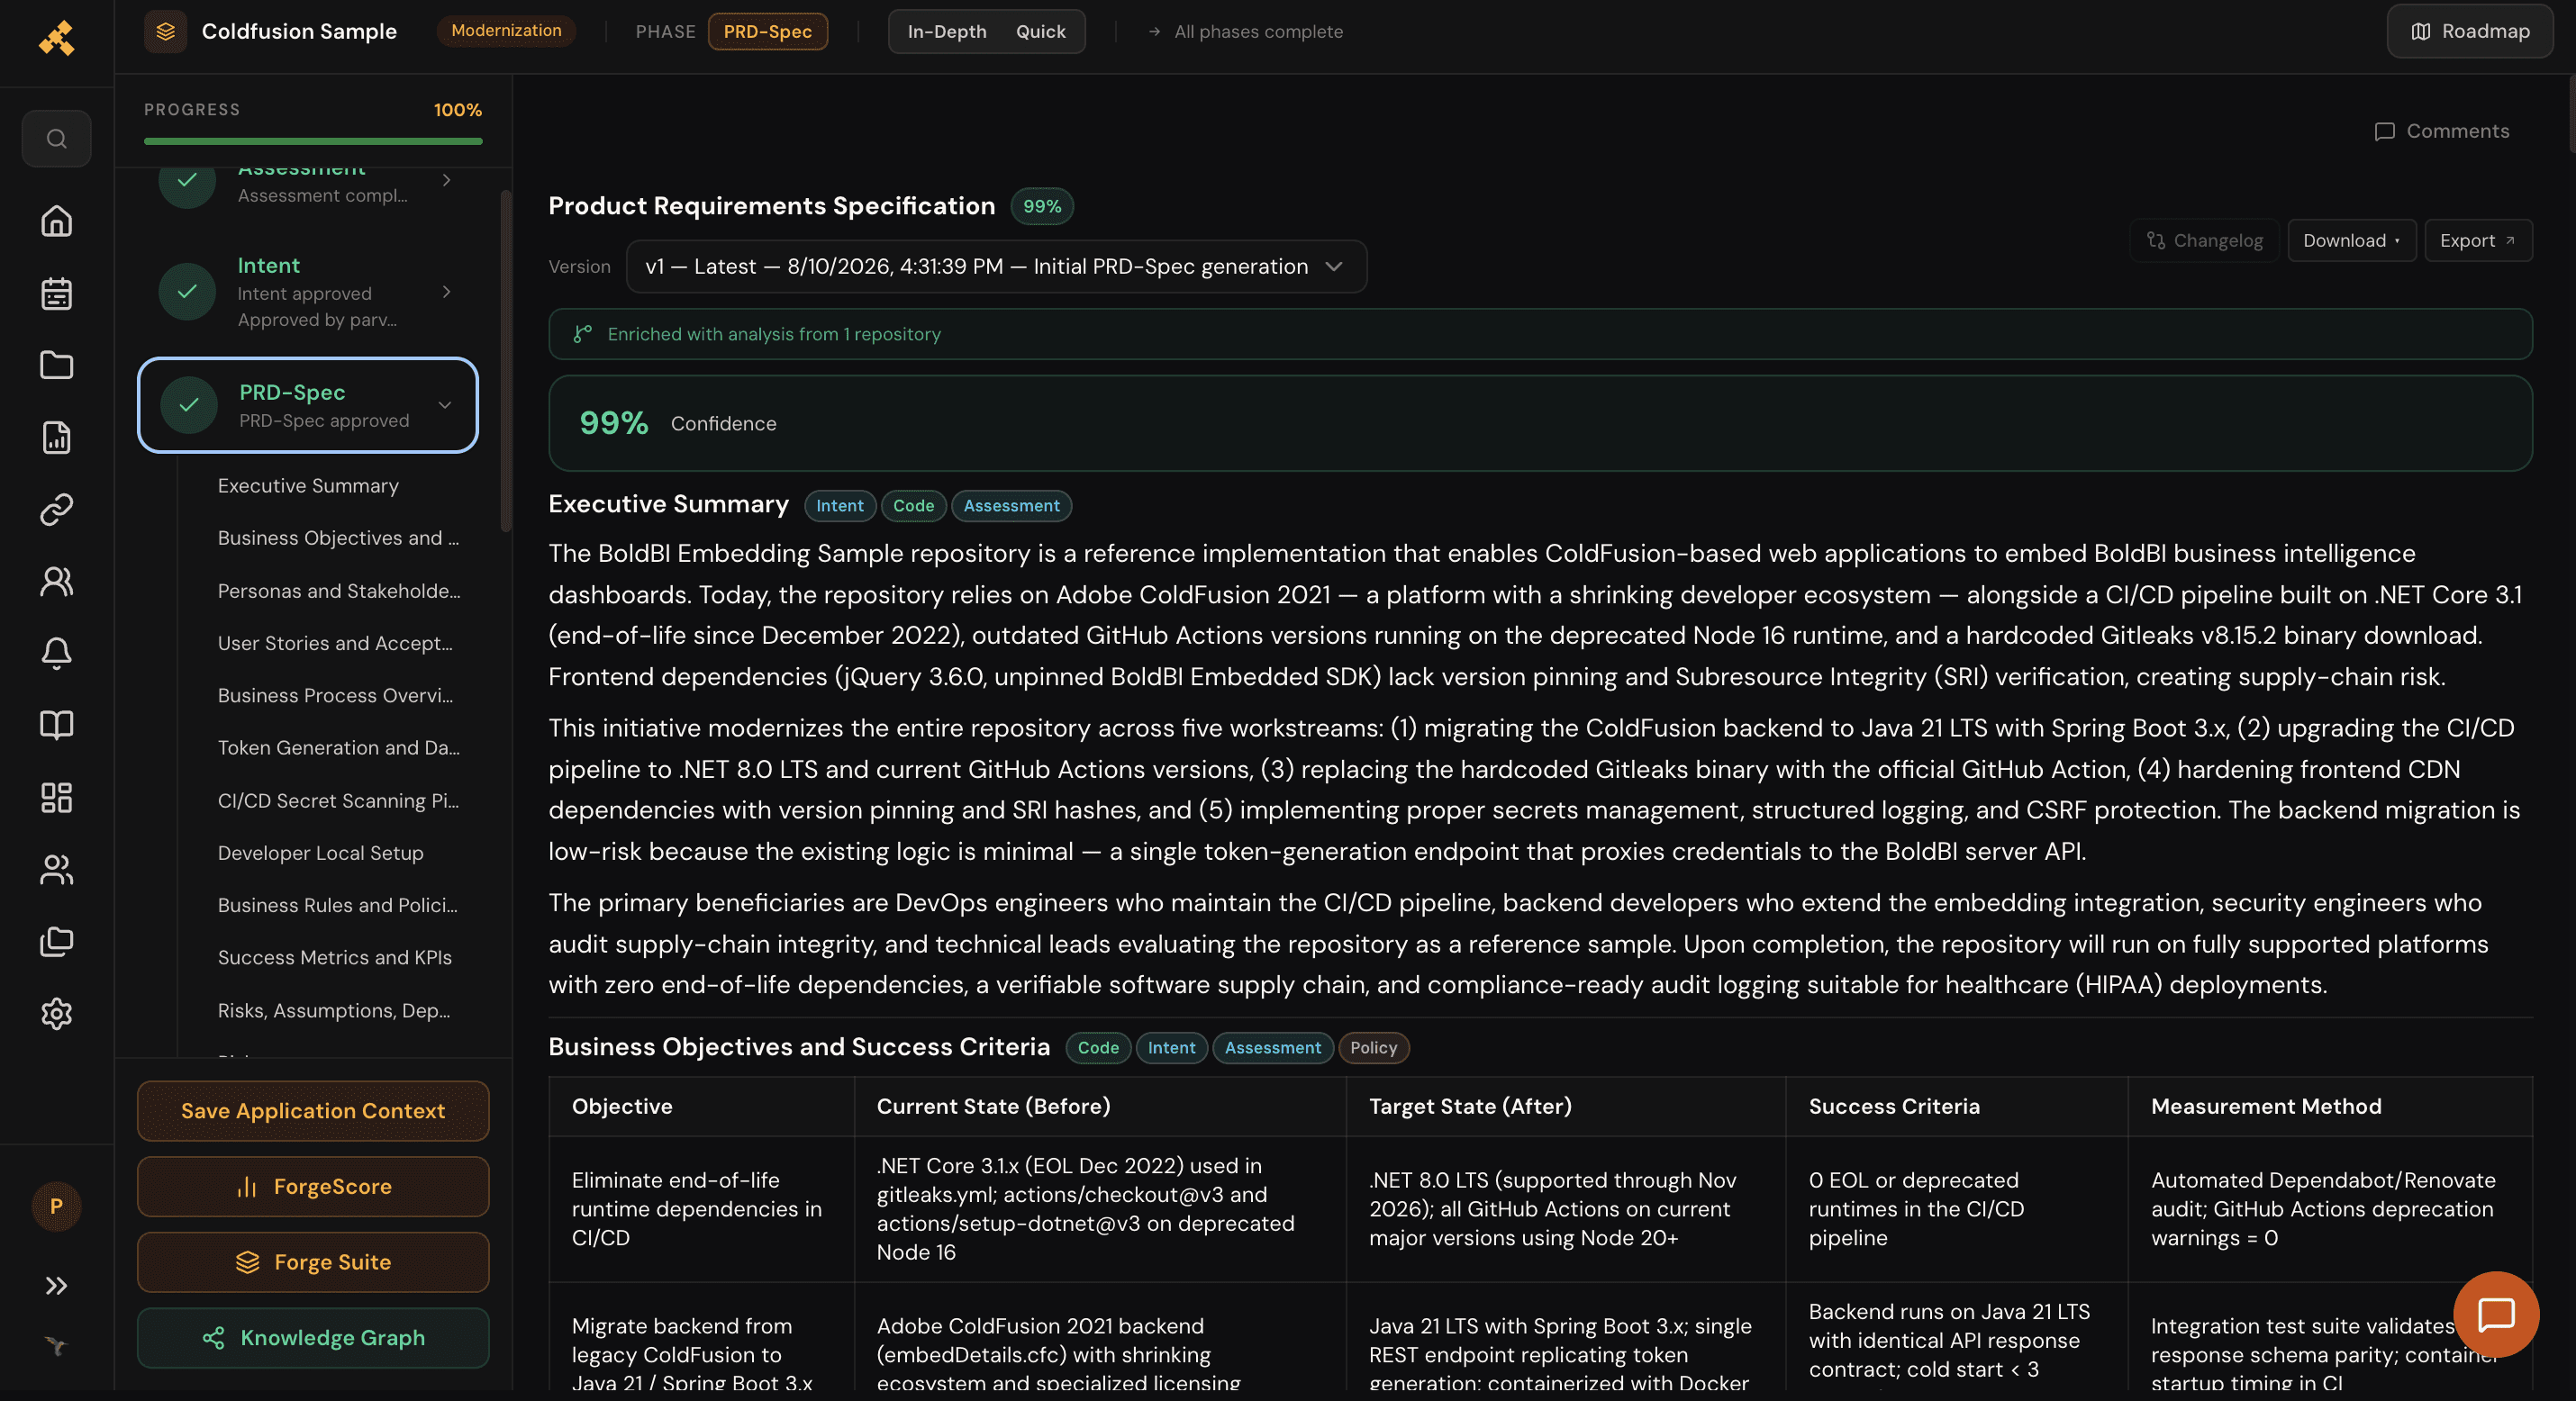Open the calendar icon in sidebar

pos(56,293)
